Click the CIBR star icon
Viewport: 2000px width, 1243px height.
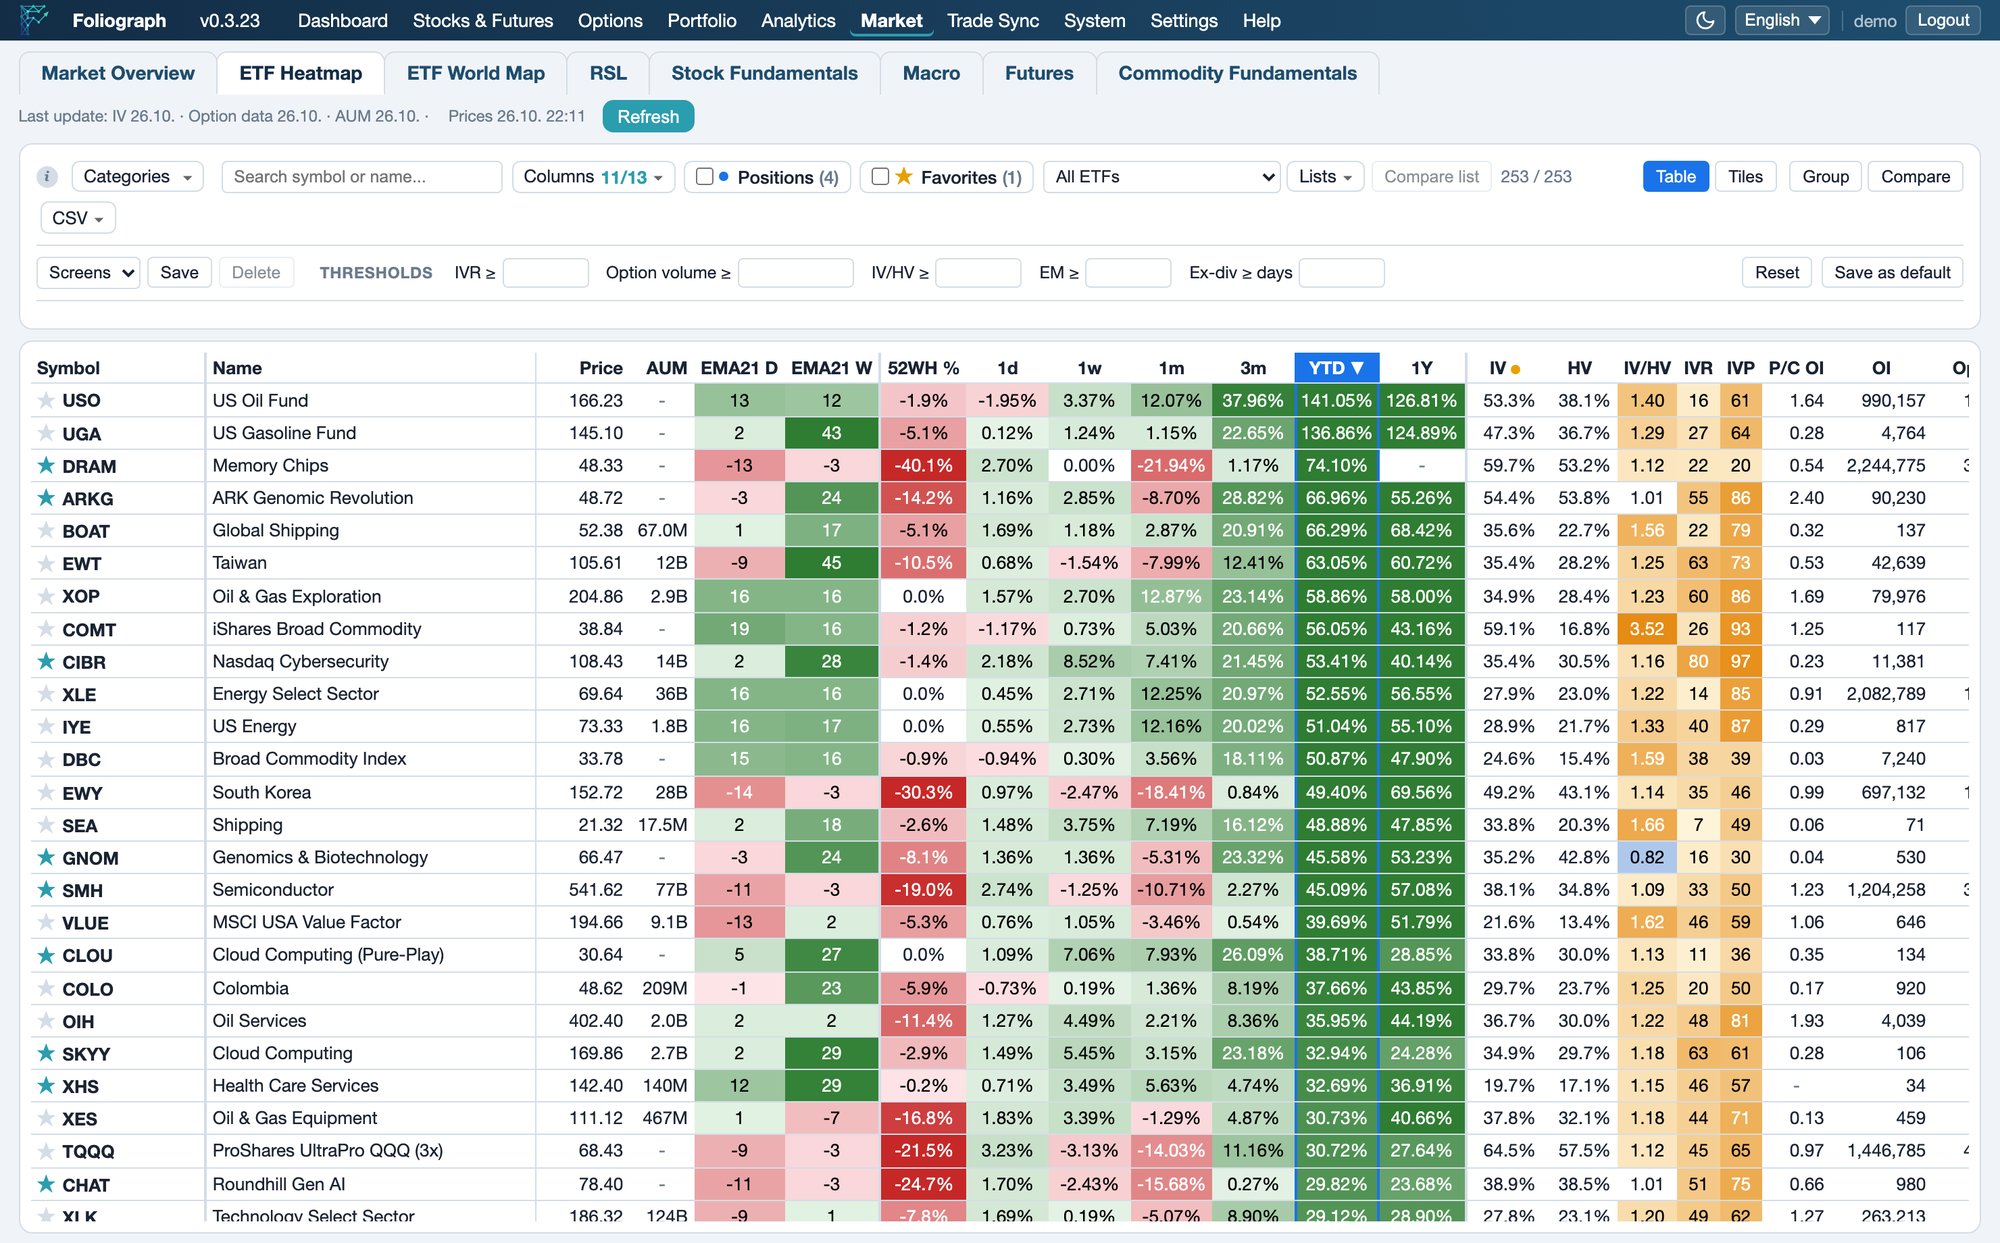pyautogui.click(x=46, y=661)
